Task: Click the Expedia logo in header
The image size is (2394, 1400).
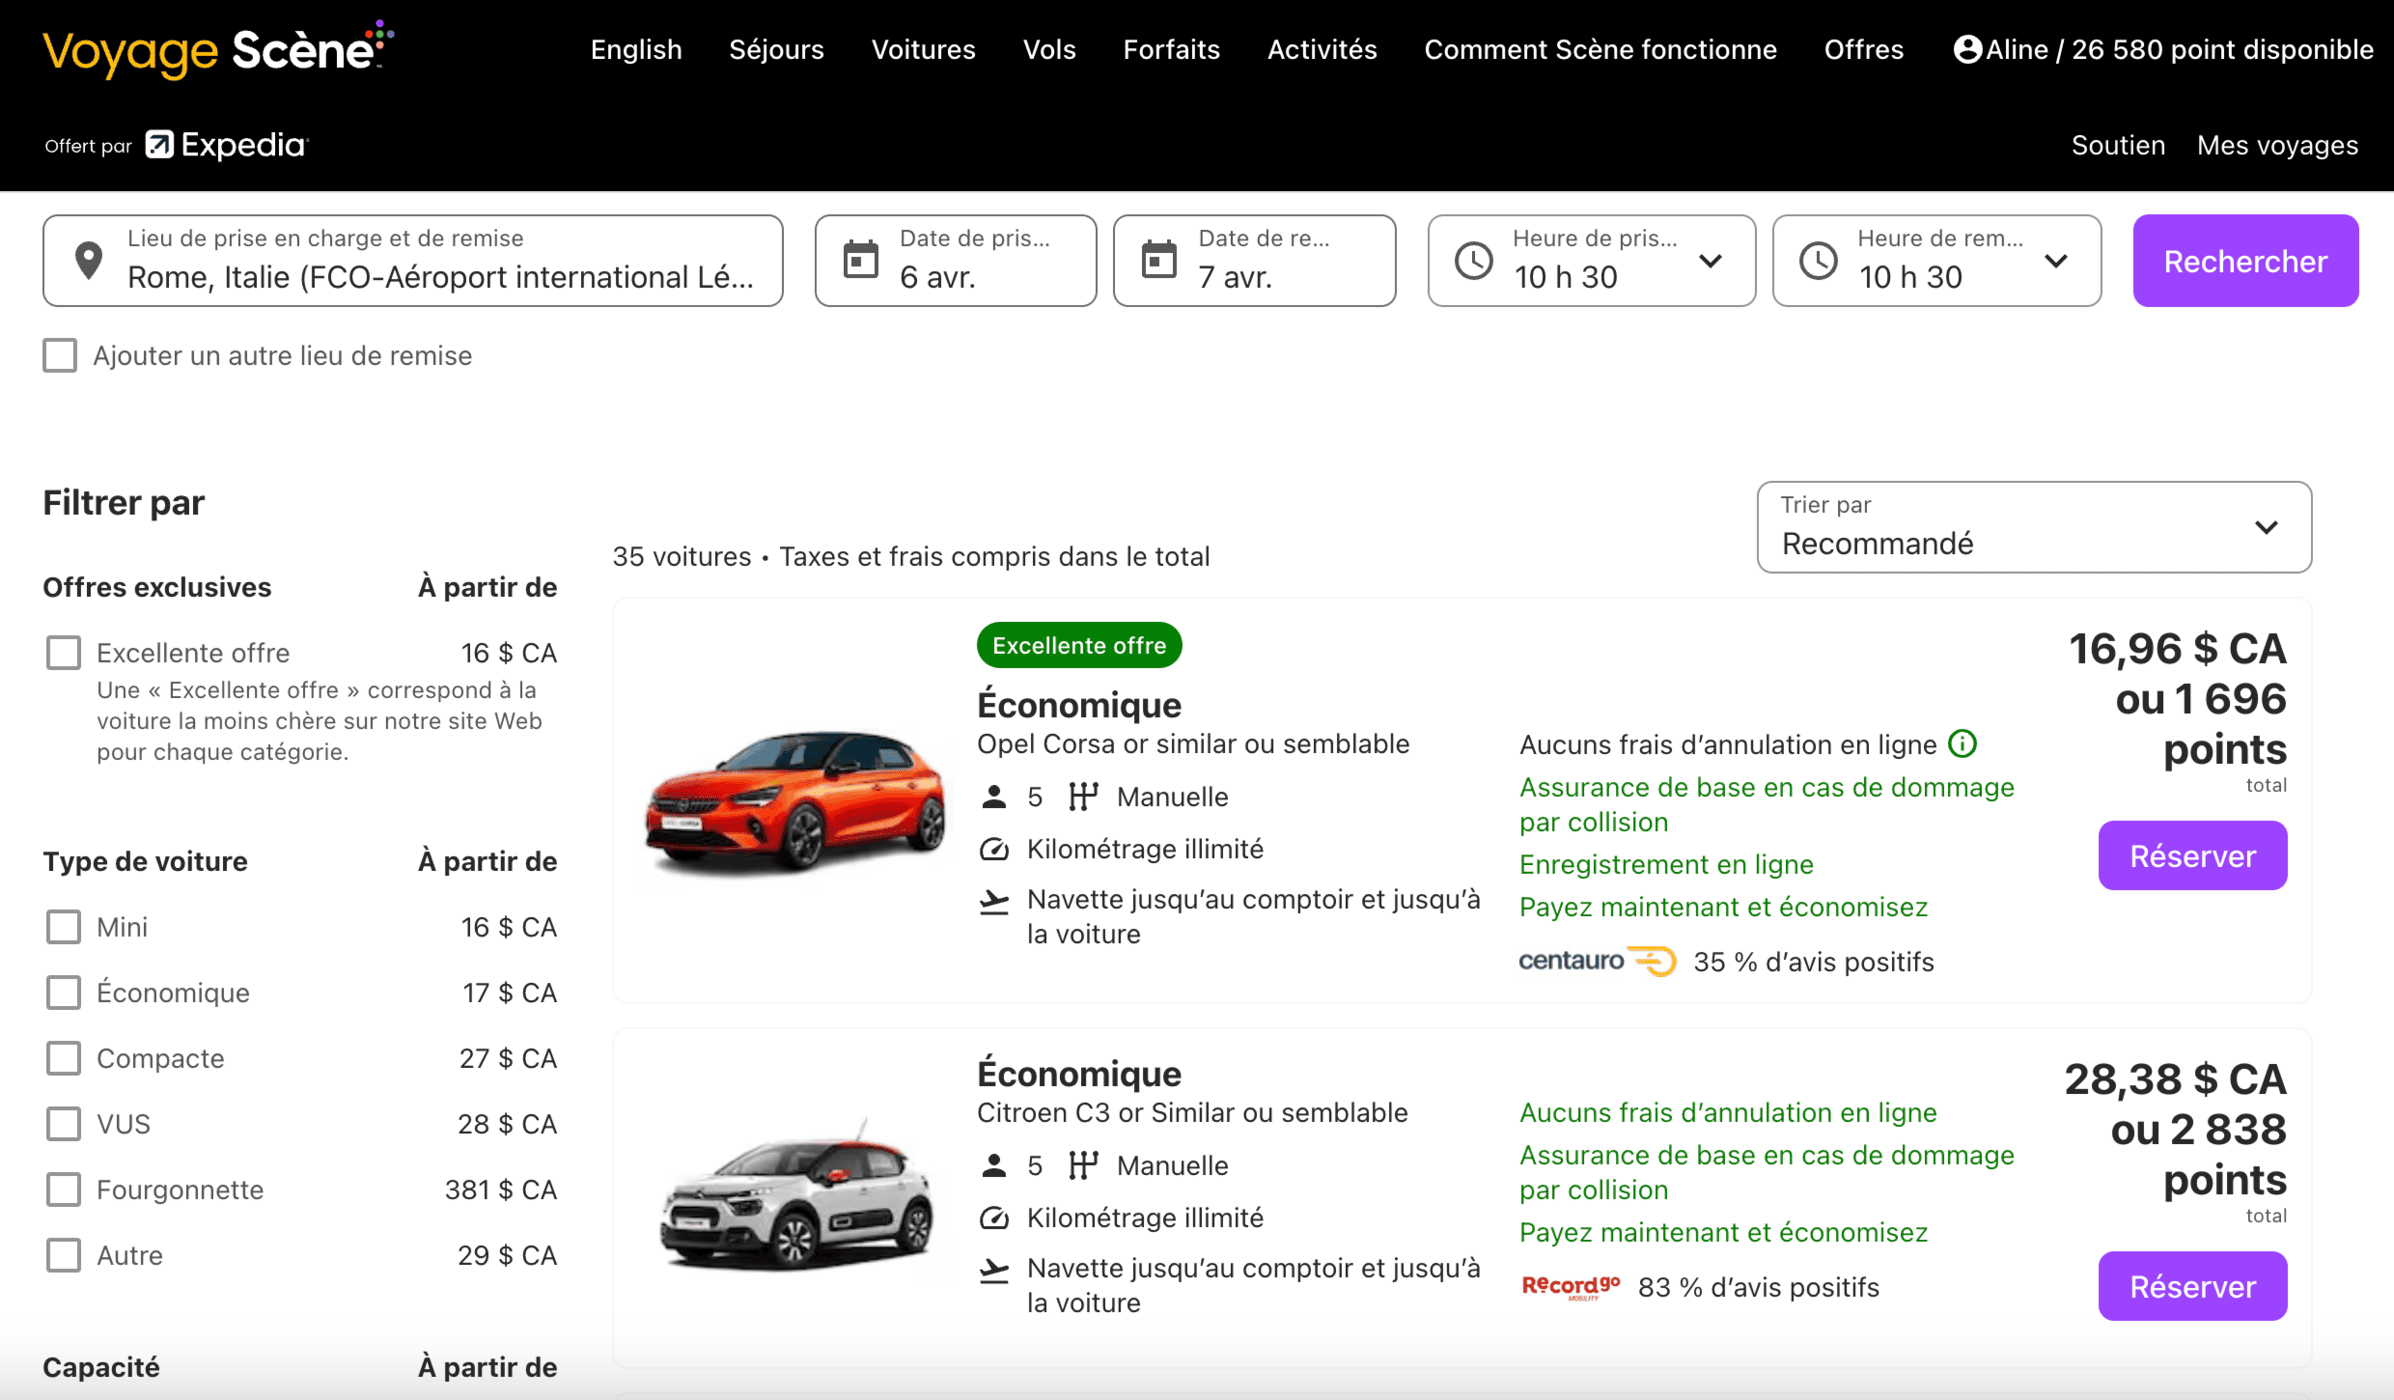Action: pos(227,145)
